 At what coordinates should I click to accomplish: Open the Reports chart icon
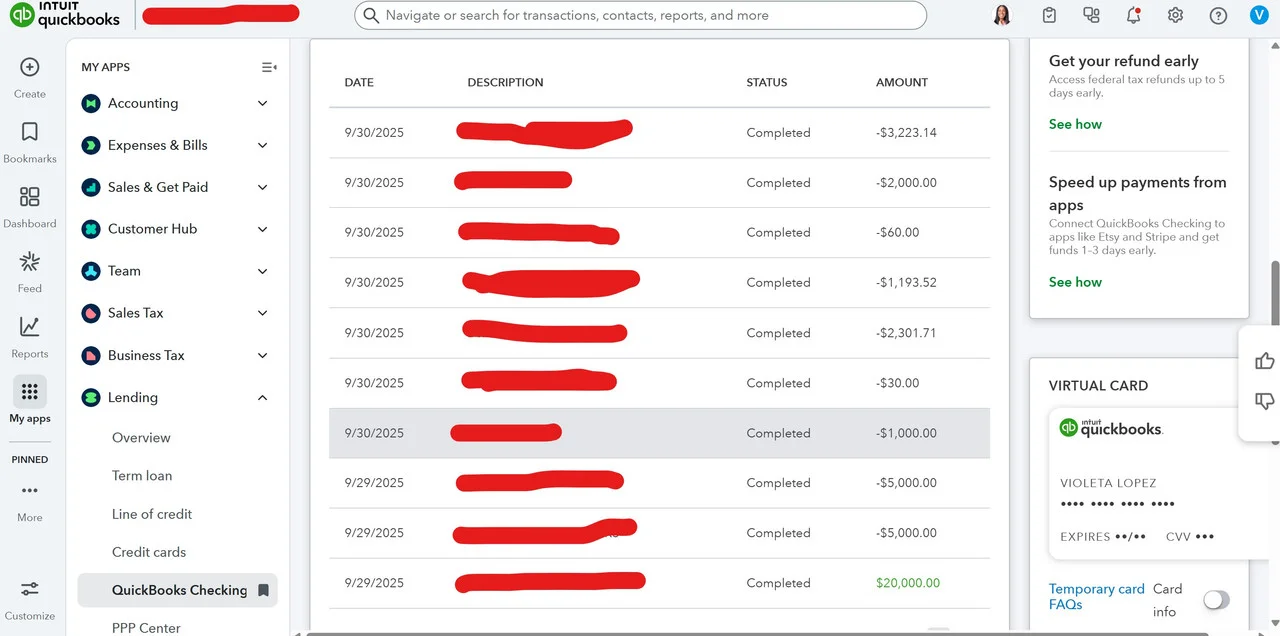coord(30,327)
